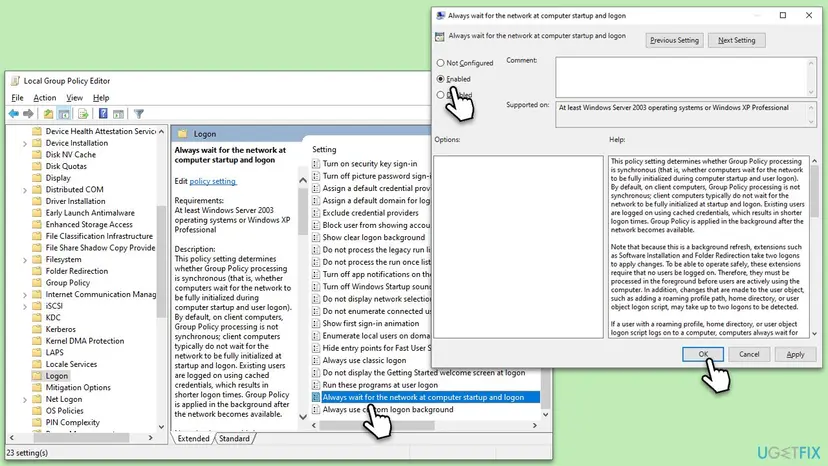828x466 pixels.
Task: Click policy icon beside 'Always use classic logon'
Action: (316, 360)
